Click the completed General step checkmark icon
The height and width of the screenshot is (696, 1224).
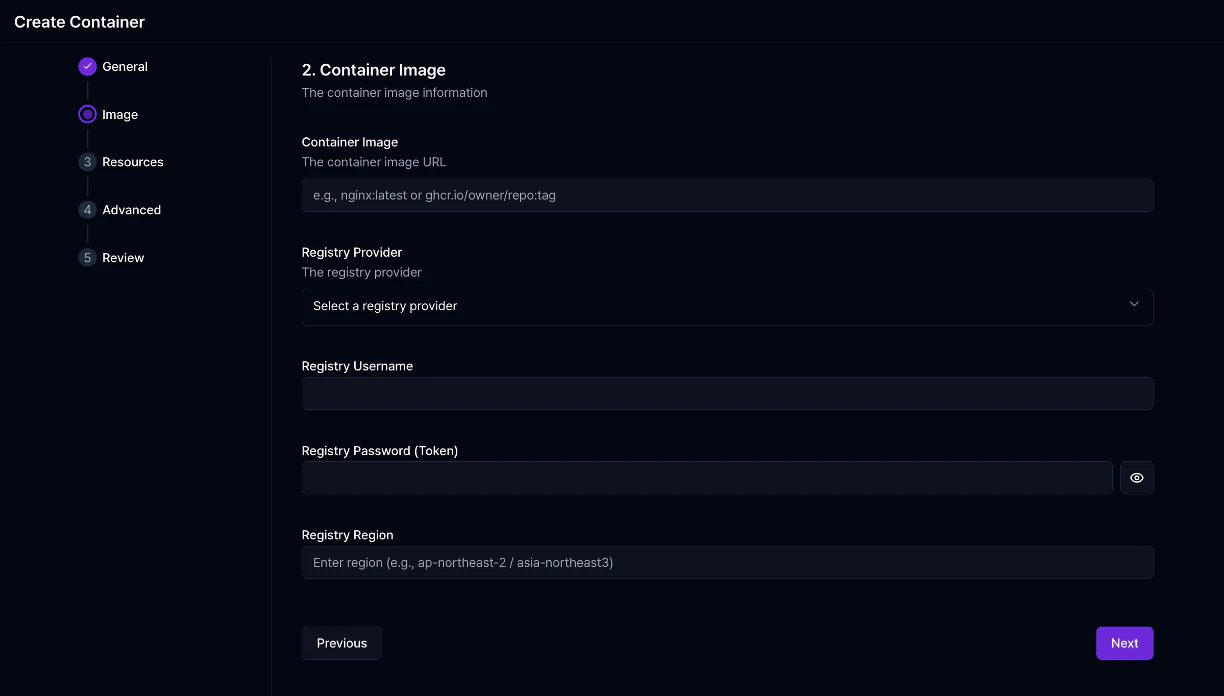pyautogui.click(x=87, y=66)
